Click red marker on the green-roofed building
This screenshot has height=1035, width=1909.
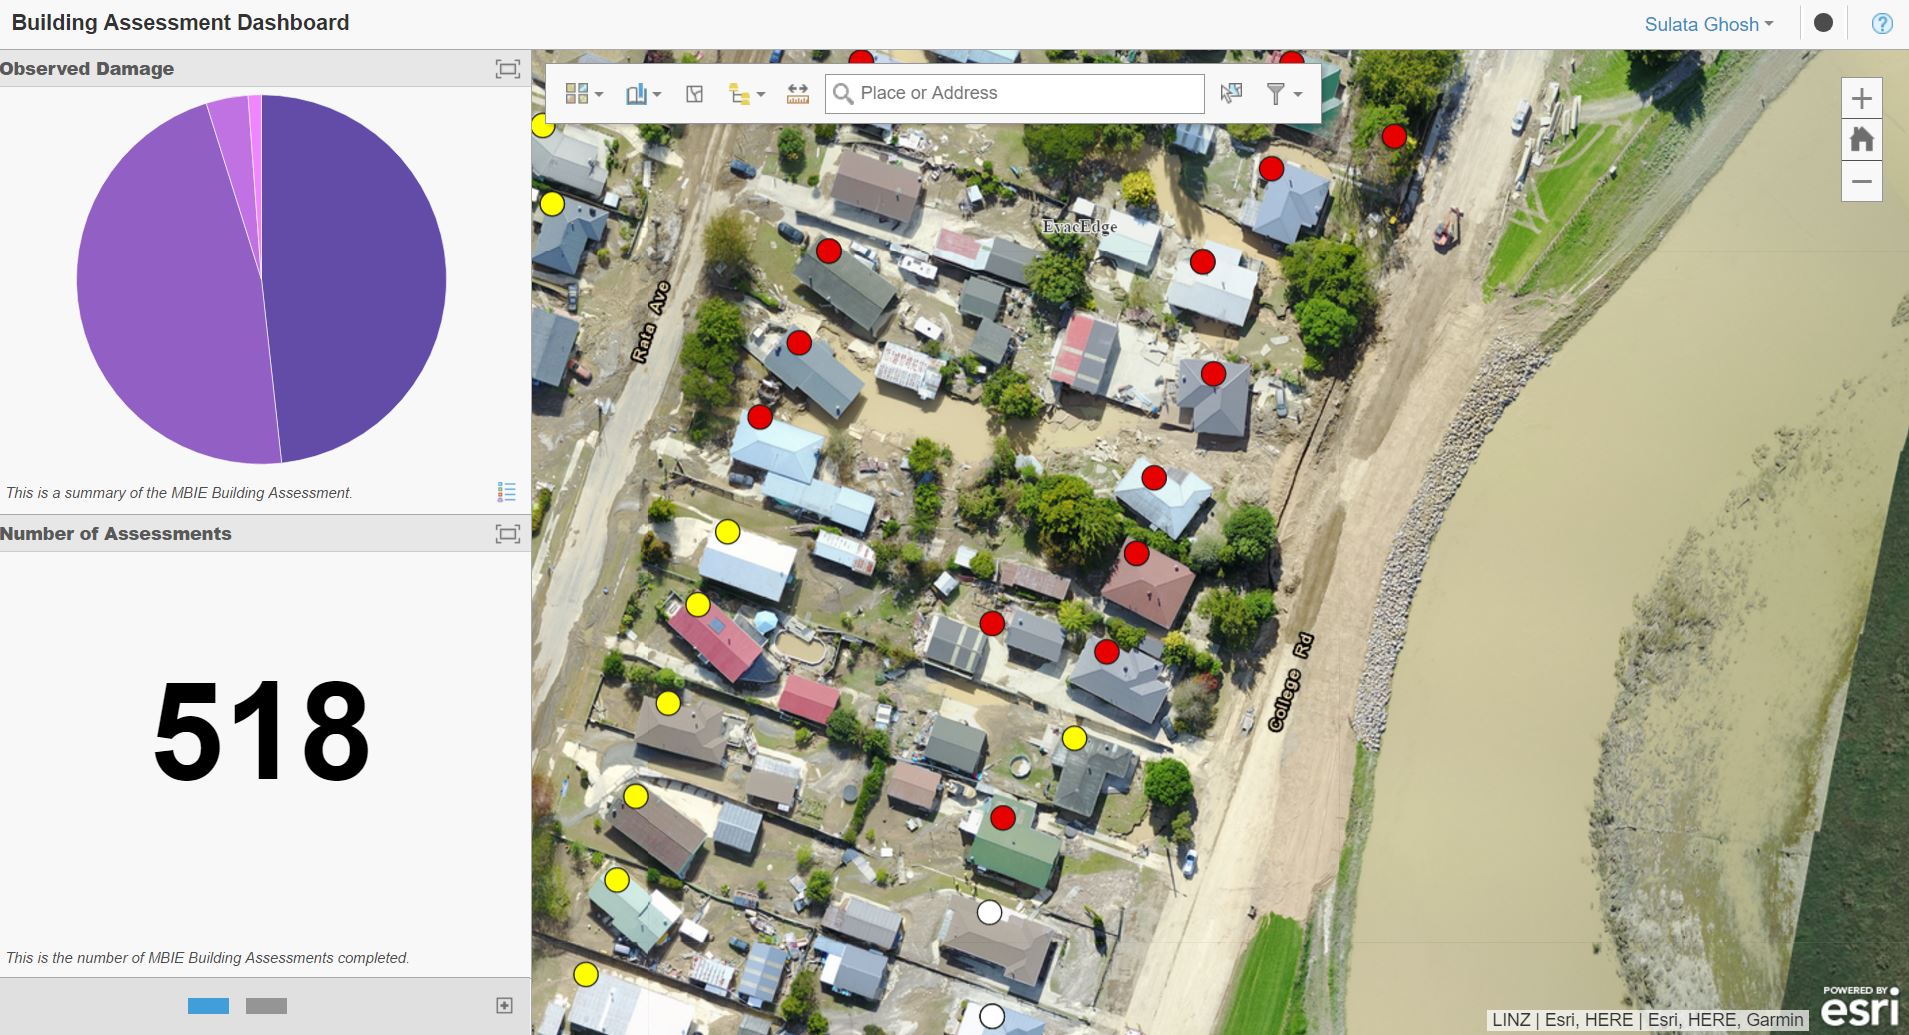click(x=1003, y=818)
